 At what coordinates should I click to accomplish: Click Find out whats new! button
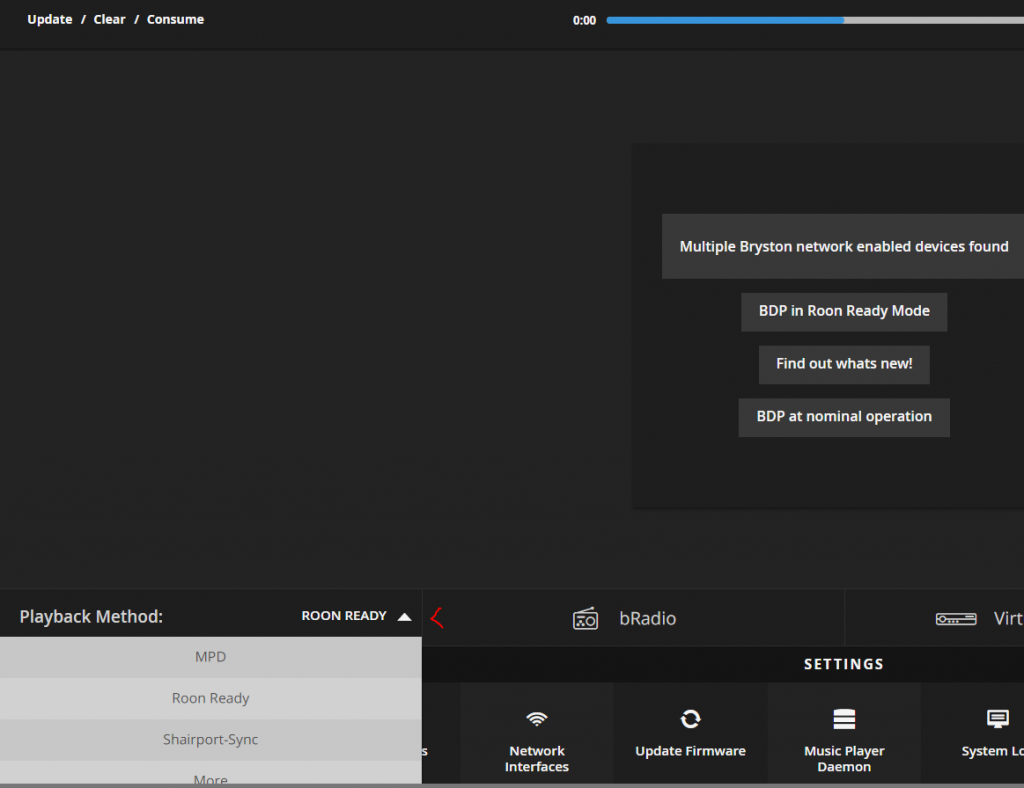coord(844,364)
